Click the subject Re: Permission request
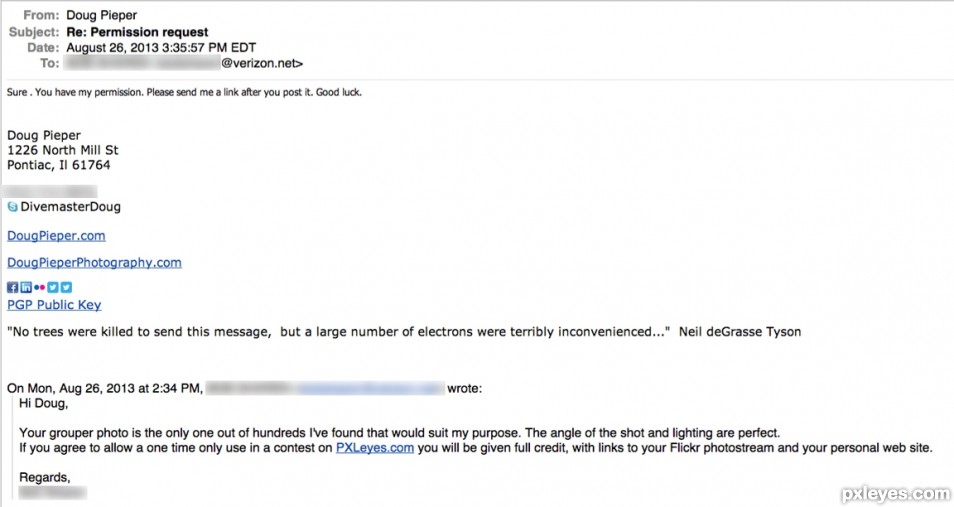 pos(138,32)
